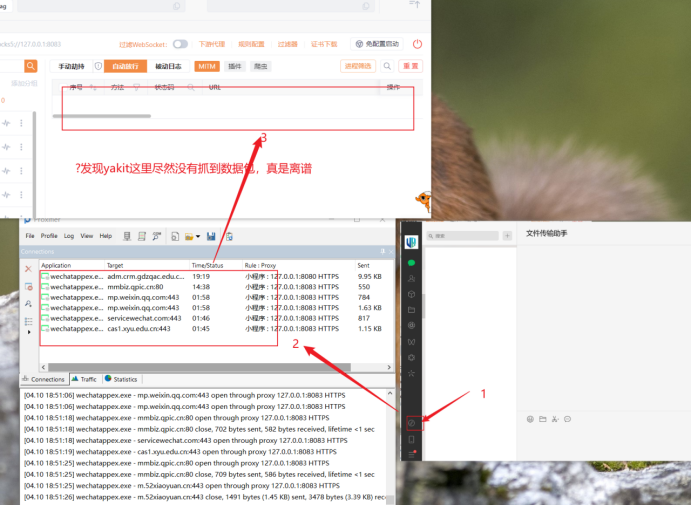Open the Profile menu in Proxifier
The image size is (691, 505).
pos(49,236)
